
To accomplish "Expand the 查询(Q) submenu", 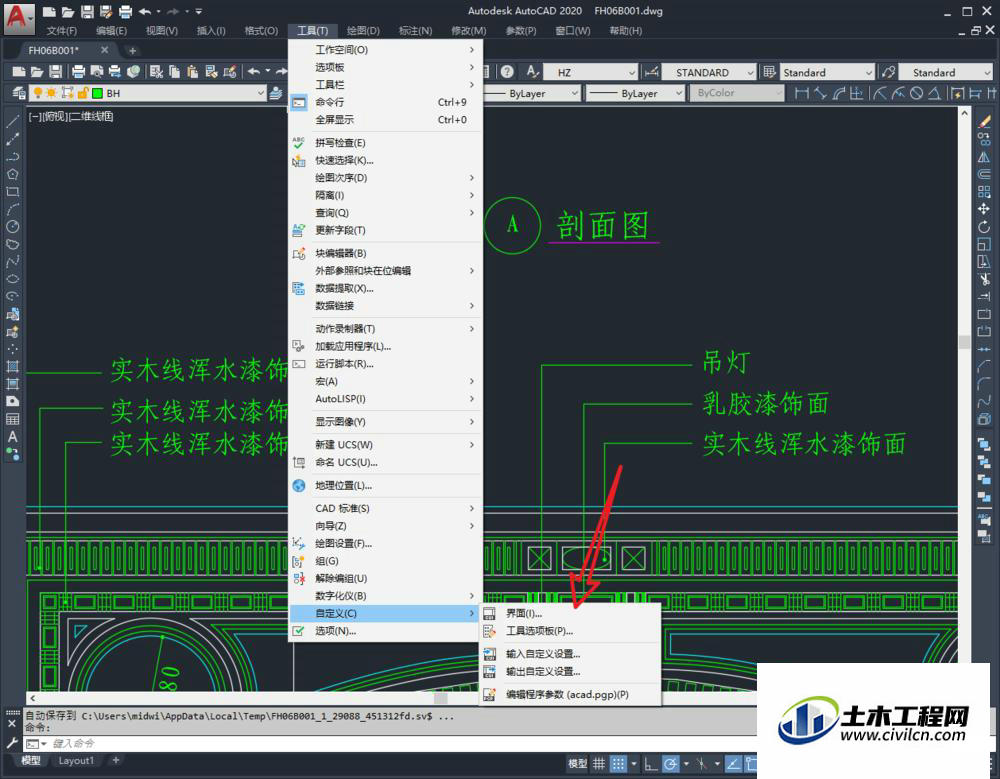I will tap(385, 213).
